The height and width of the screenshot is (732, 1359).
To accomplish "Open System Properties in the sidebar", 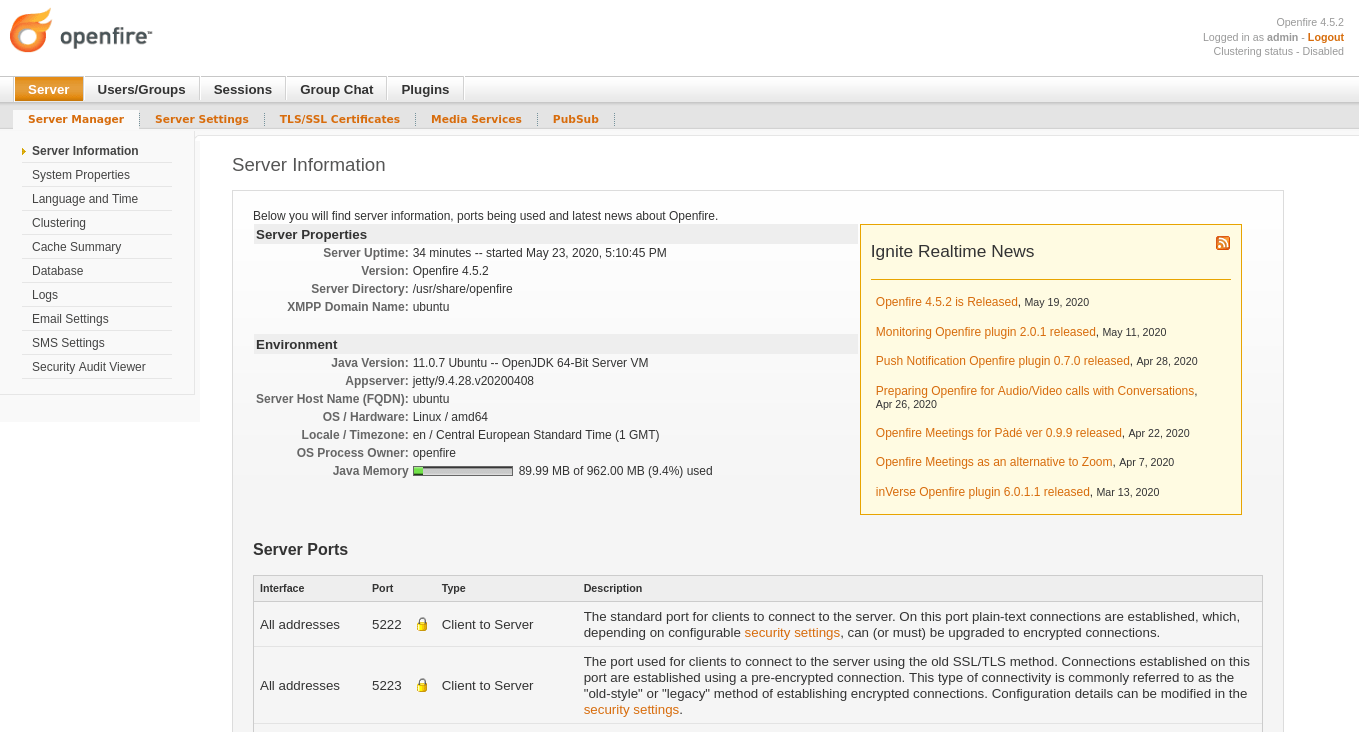I will coord(81,175).
